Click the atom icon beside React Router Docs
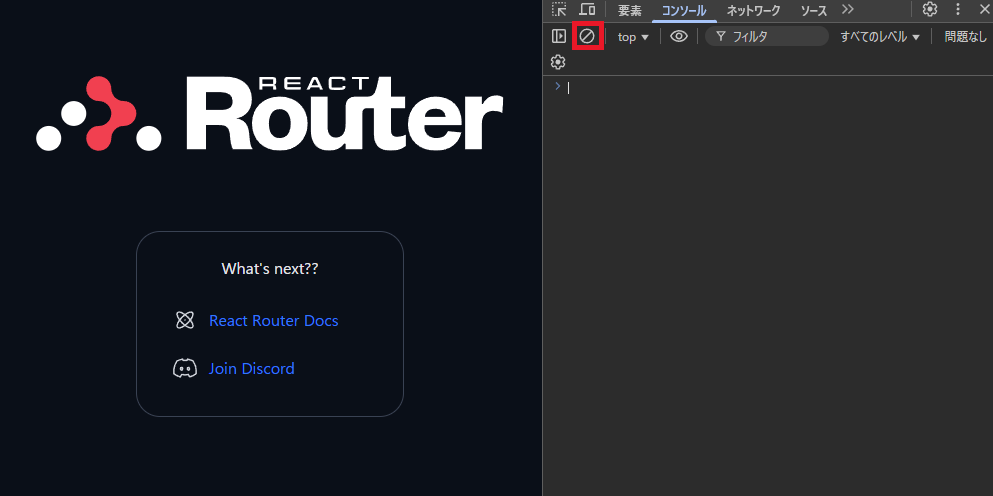This screenshot has height=496, width=993. pos(184,321)
